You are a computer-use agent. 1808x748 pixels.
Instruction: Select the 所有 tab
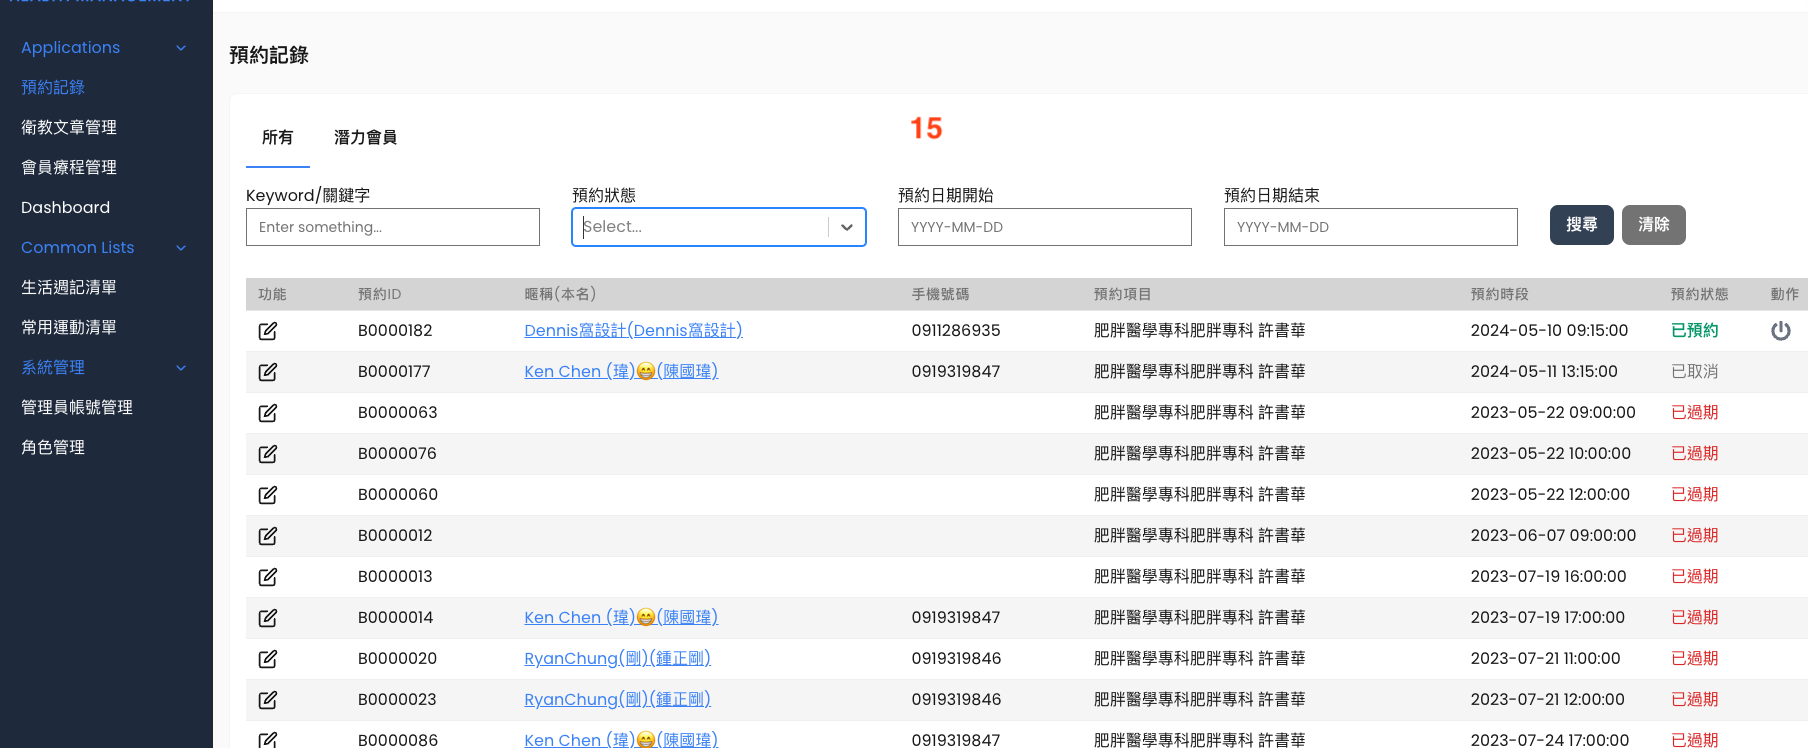click(x=277, y=138)
